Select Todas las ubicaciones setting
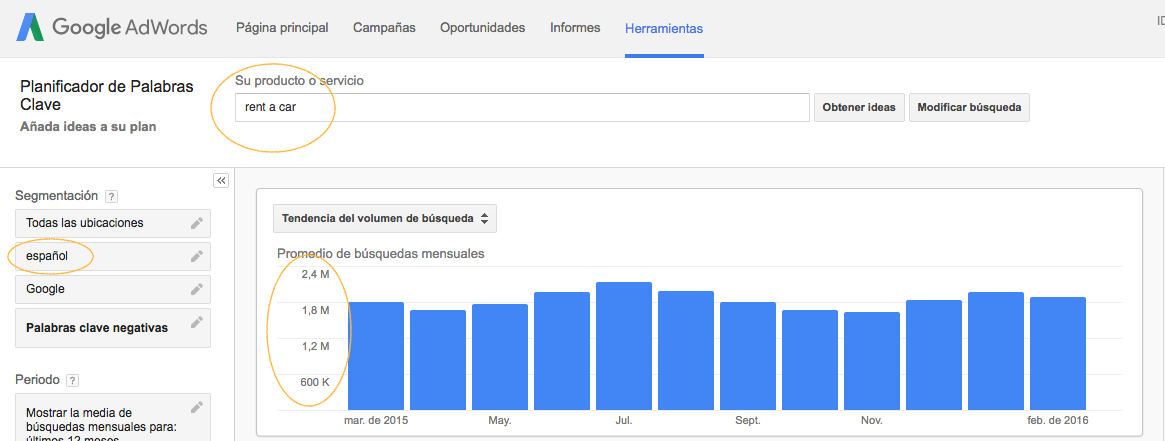The image size is (1165, 441). point(113,223)
